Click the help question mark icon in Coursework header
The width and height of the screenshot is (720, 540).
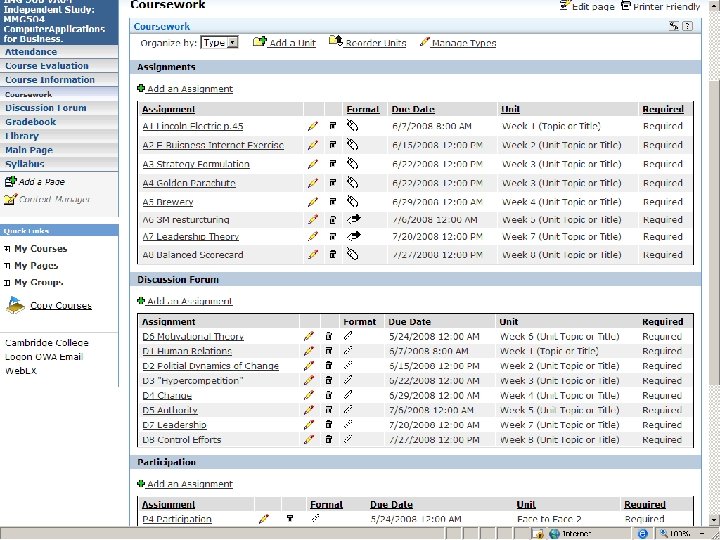tap(687, 26)
